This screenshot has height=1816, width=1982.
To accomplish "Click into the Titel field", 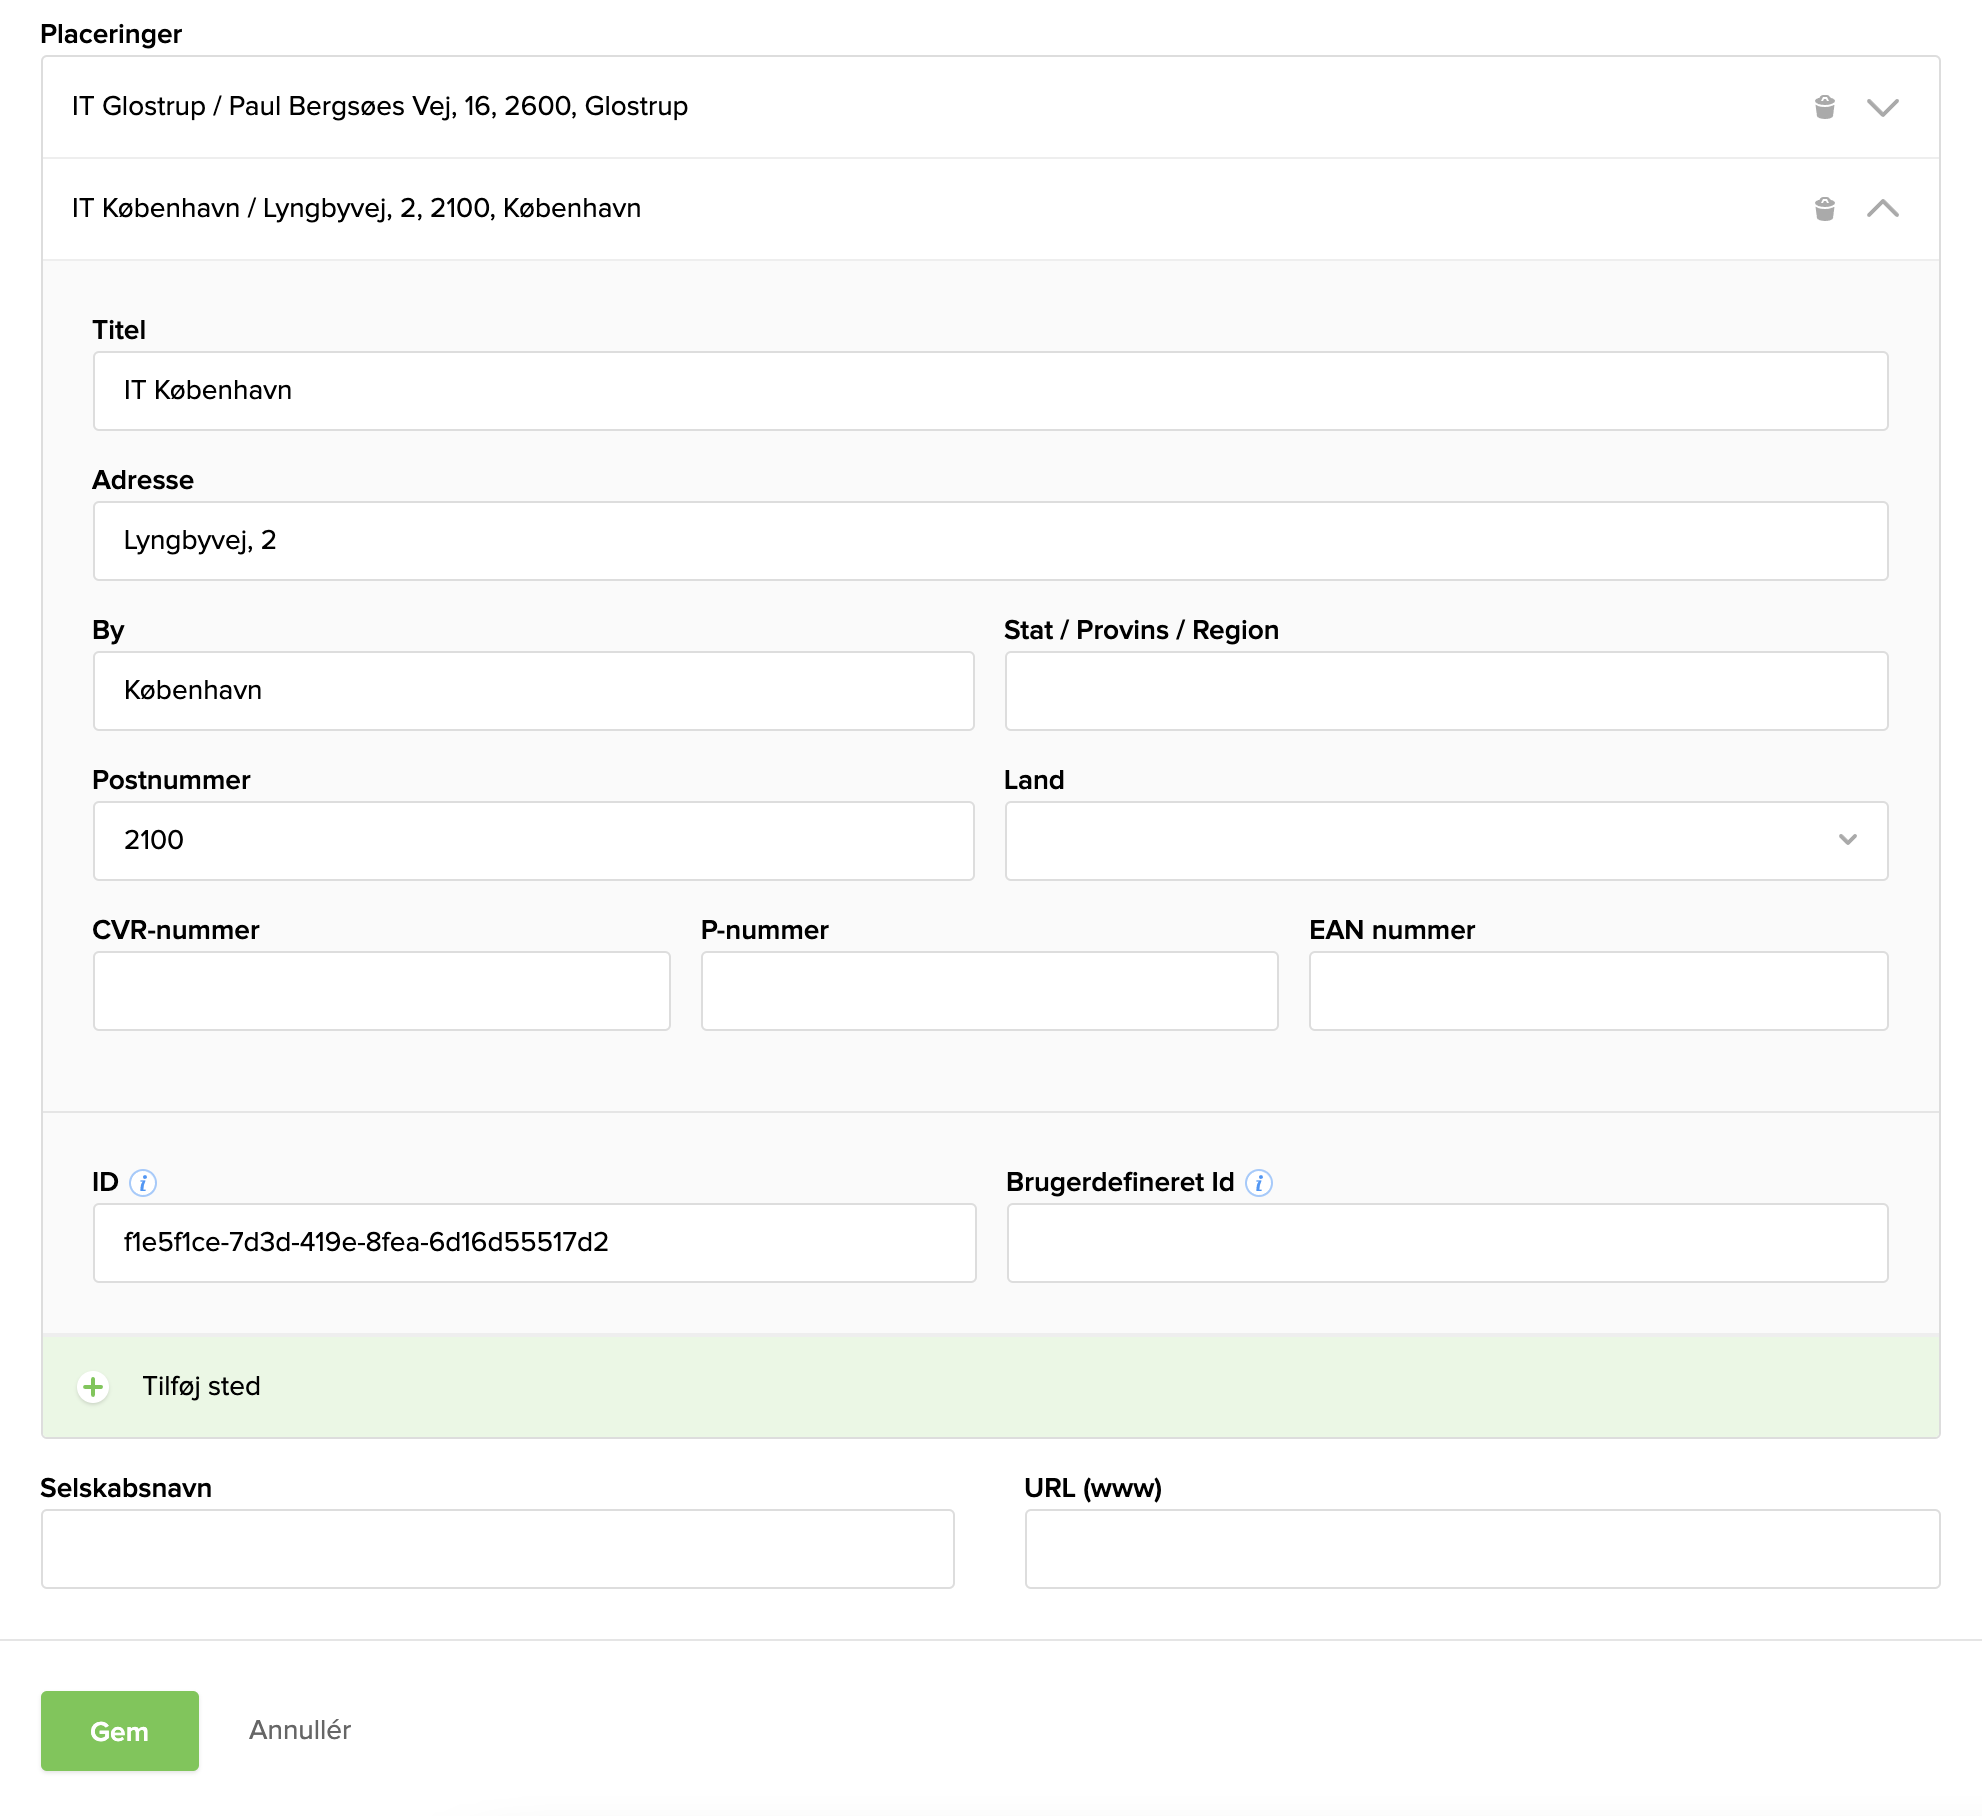I will pos(990,391).
